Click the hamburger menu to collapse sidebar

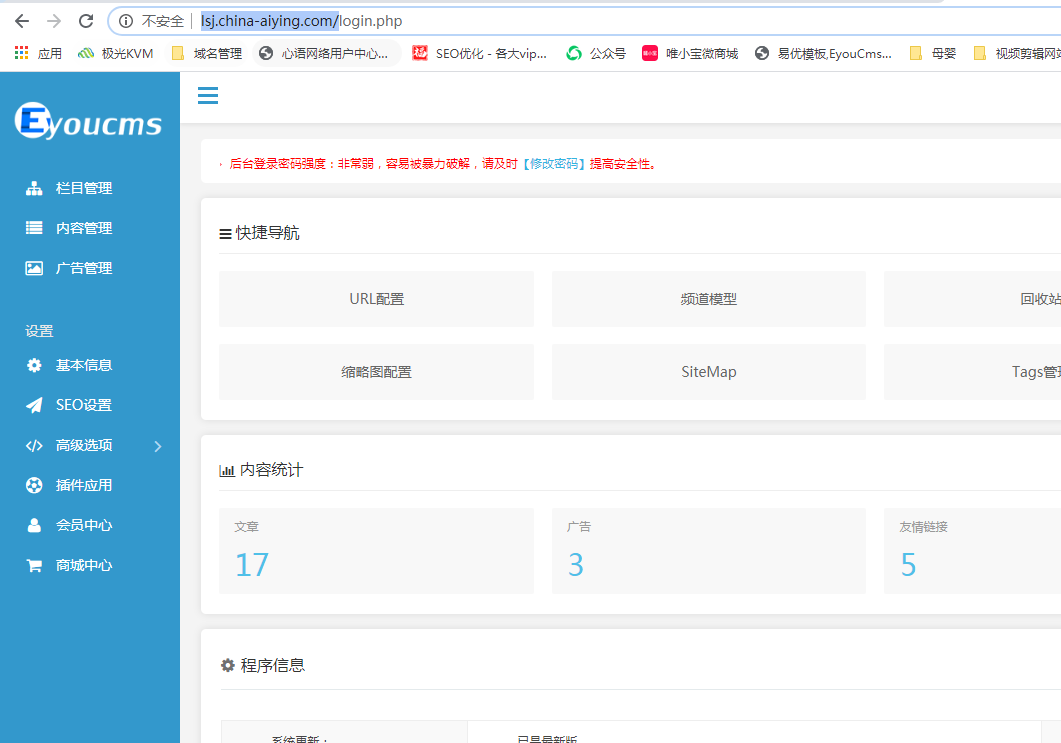click(x=207, y=95)
